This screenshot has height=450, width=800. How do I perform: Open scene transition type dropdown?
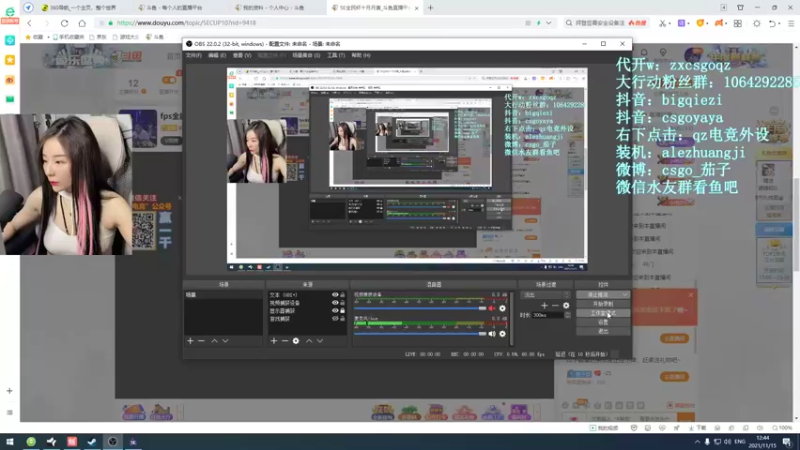(545, 295)
